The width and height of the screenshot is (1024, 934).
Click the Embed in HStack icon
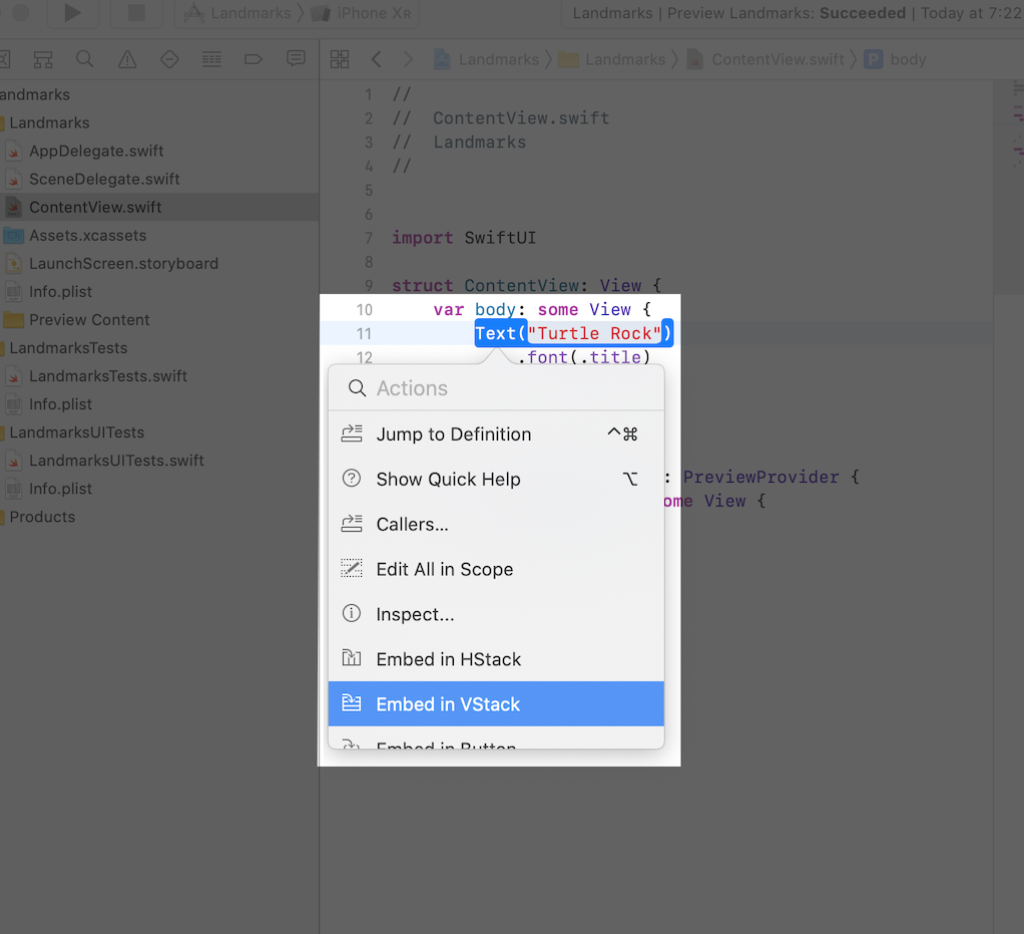point(351,658)
